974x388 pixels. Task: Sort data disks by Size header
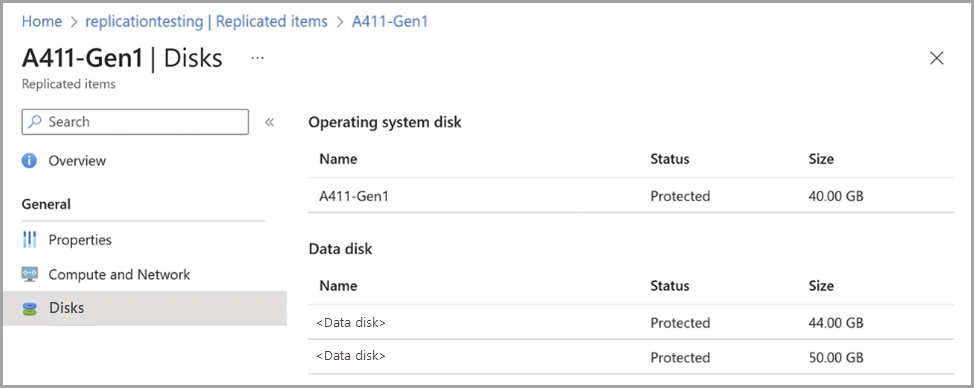click(821, 286)
